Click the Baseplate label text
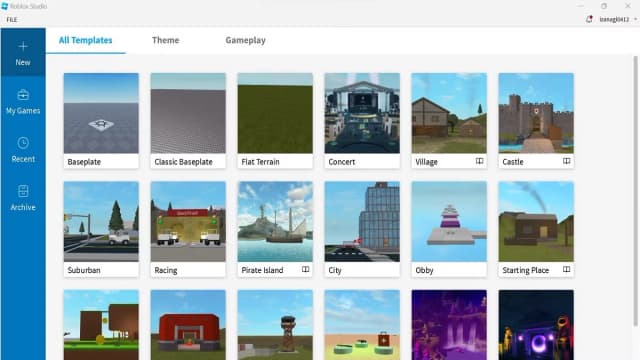640x360 pixels. pos(84,162)
